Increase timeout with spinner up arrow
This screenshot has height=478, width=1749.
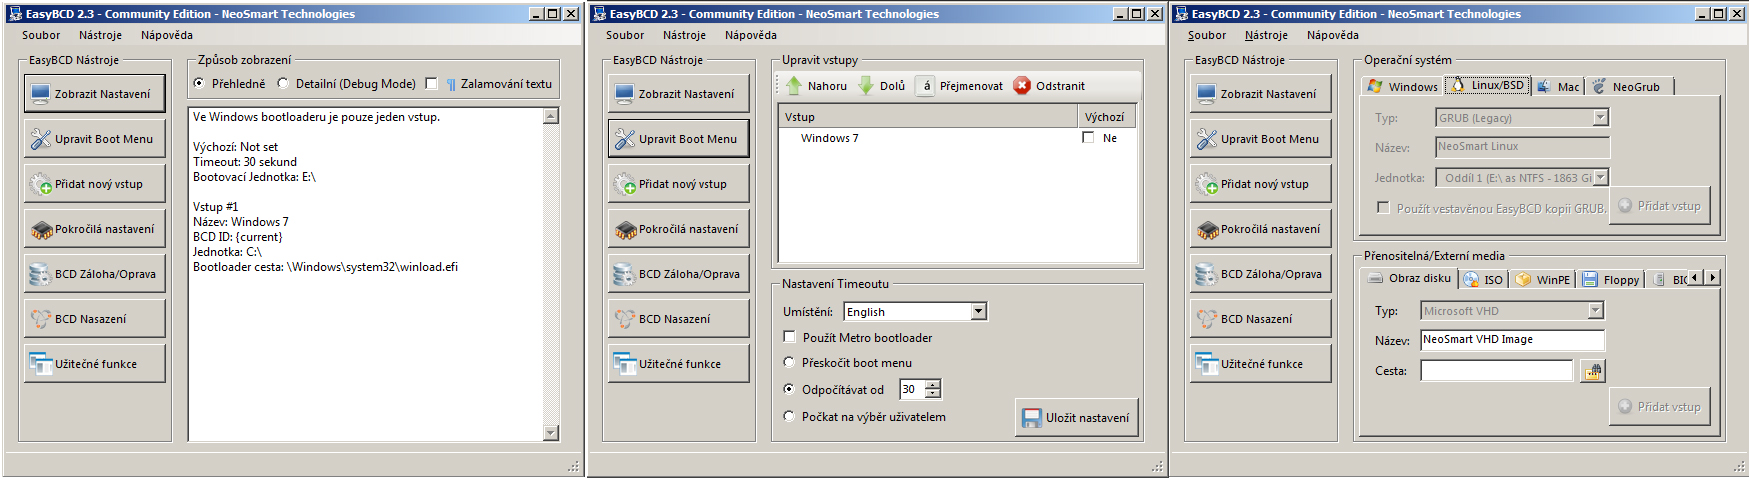point(933,385)
